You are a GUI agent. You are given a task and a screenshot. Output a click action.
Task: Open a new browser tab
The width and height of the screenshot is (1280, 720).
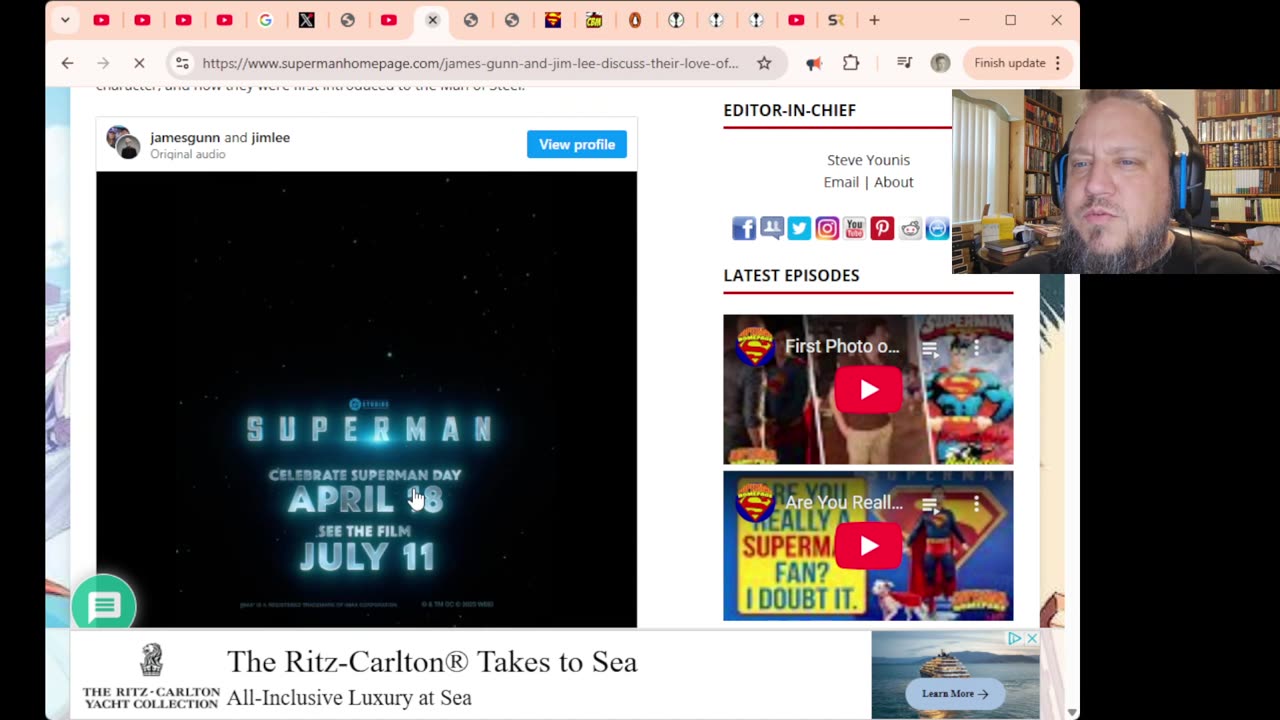coord(874,20)
